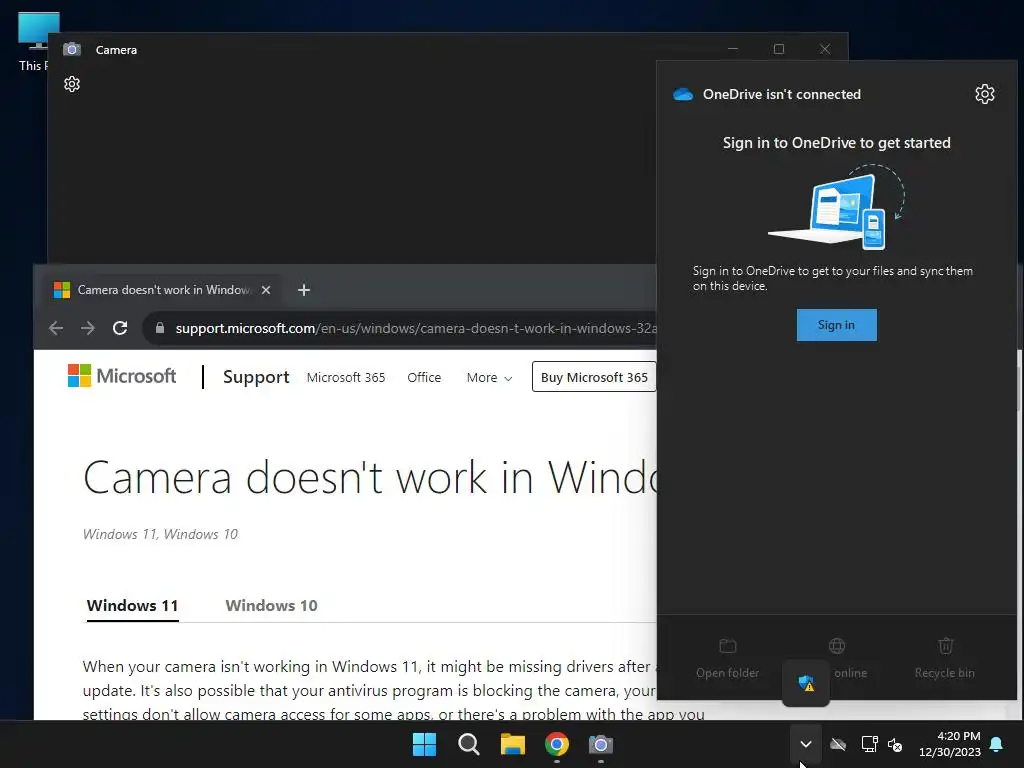Open folder in OneDrive panel
1024x768 pixels.
pyautogui.click(x=728, y=658)
